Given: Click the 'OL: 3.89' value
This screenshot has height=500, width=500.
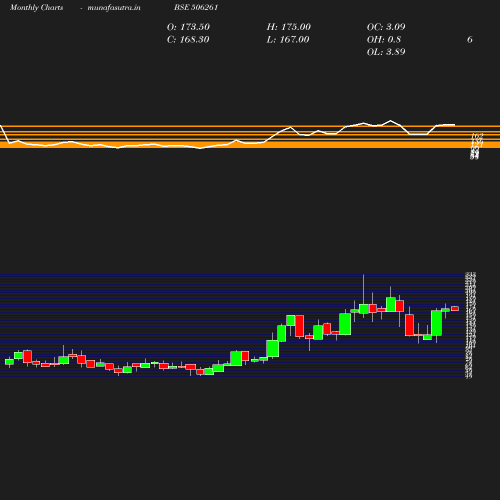Looking at the screenshot, I should [x=386, y=52].
